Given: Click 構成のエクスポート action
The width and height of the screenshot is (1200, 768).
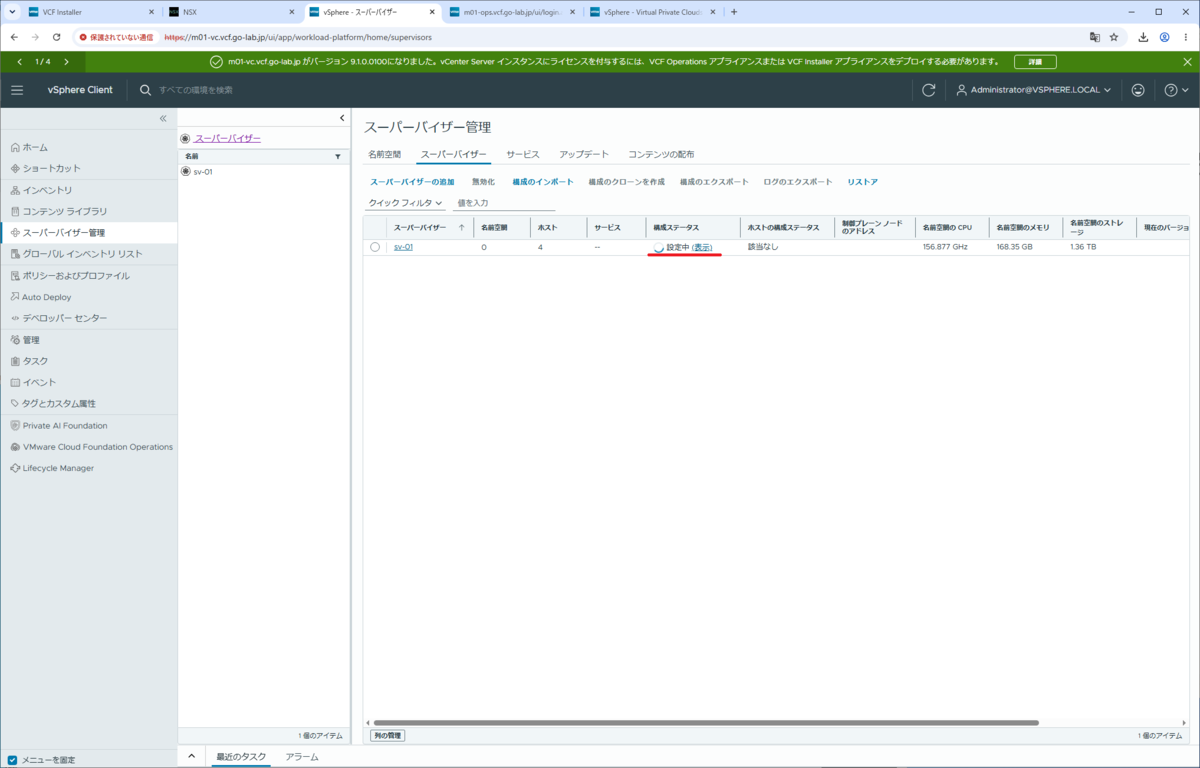Looking at the screenshot, I should [x=714, y=182].
